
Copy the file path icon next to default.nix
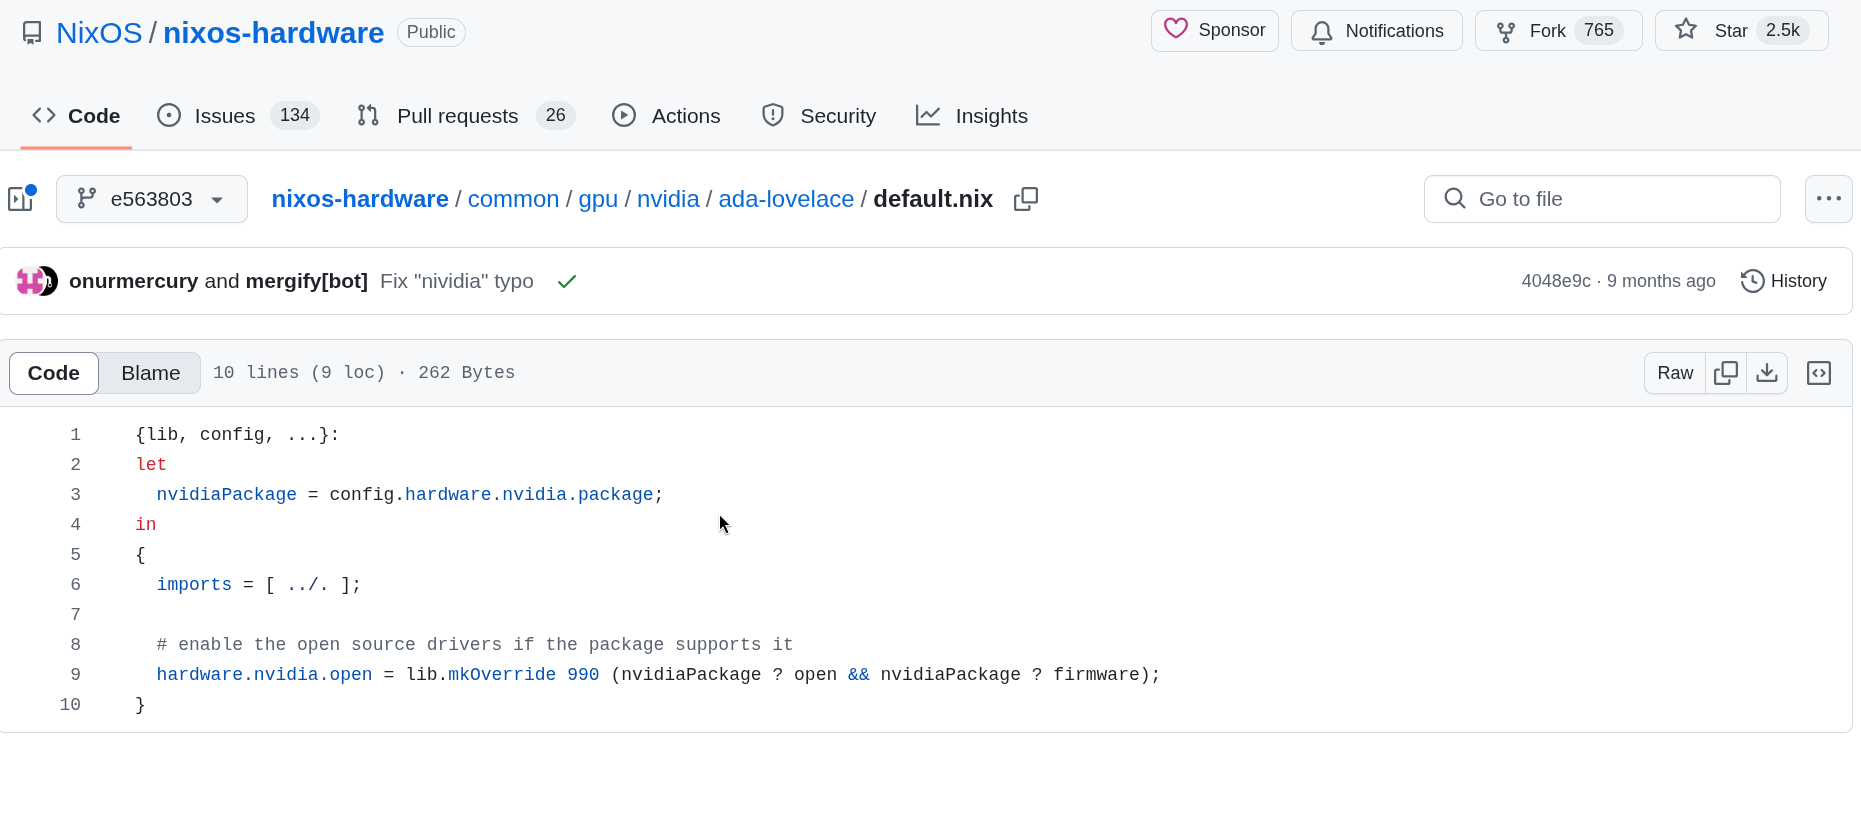1025,199
